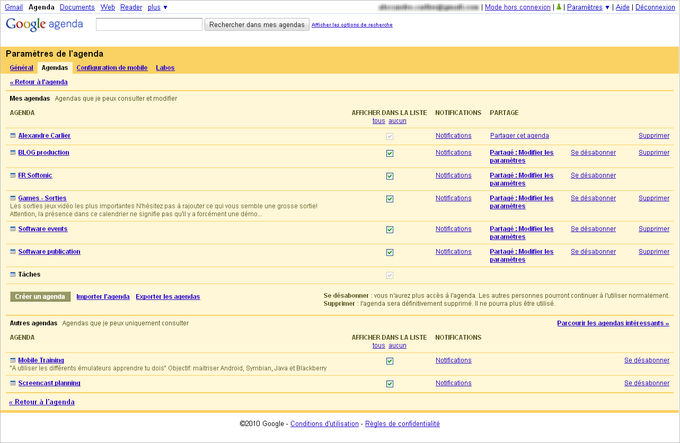The image size is (680, 443).
Task: Toggle the Tâches list checkbox
Action: pyautogui.click(x=390, y=275)
